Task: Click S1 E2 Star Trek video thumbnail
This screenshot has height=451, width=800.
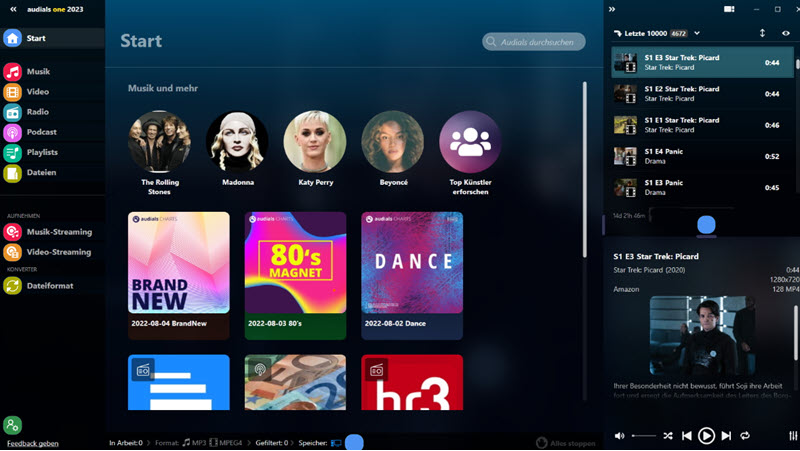Action: point(626,94)
